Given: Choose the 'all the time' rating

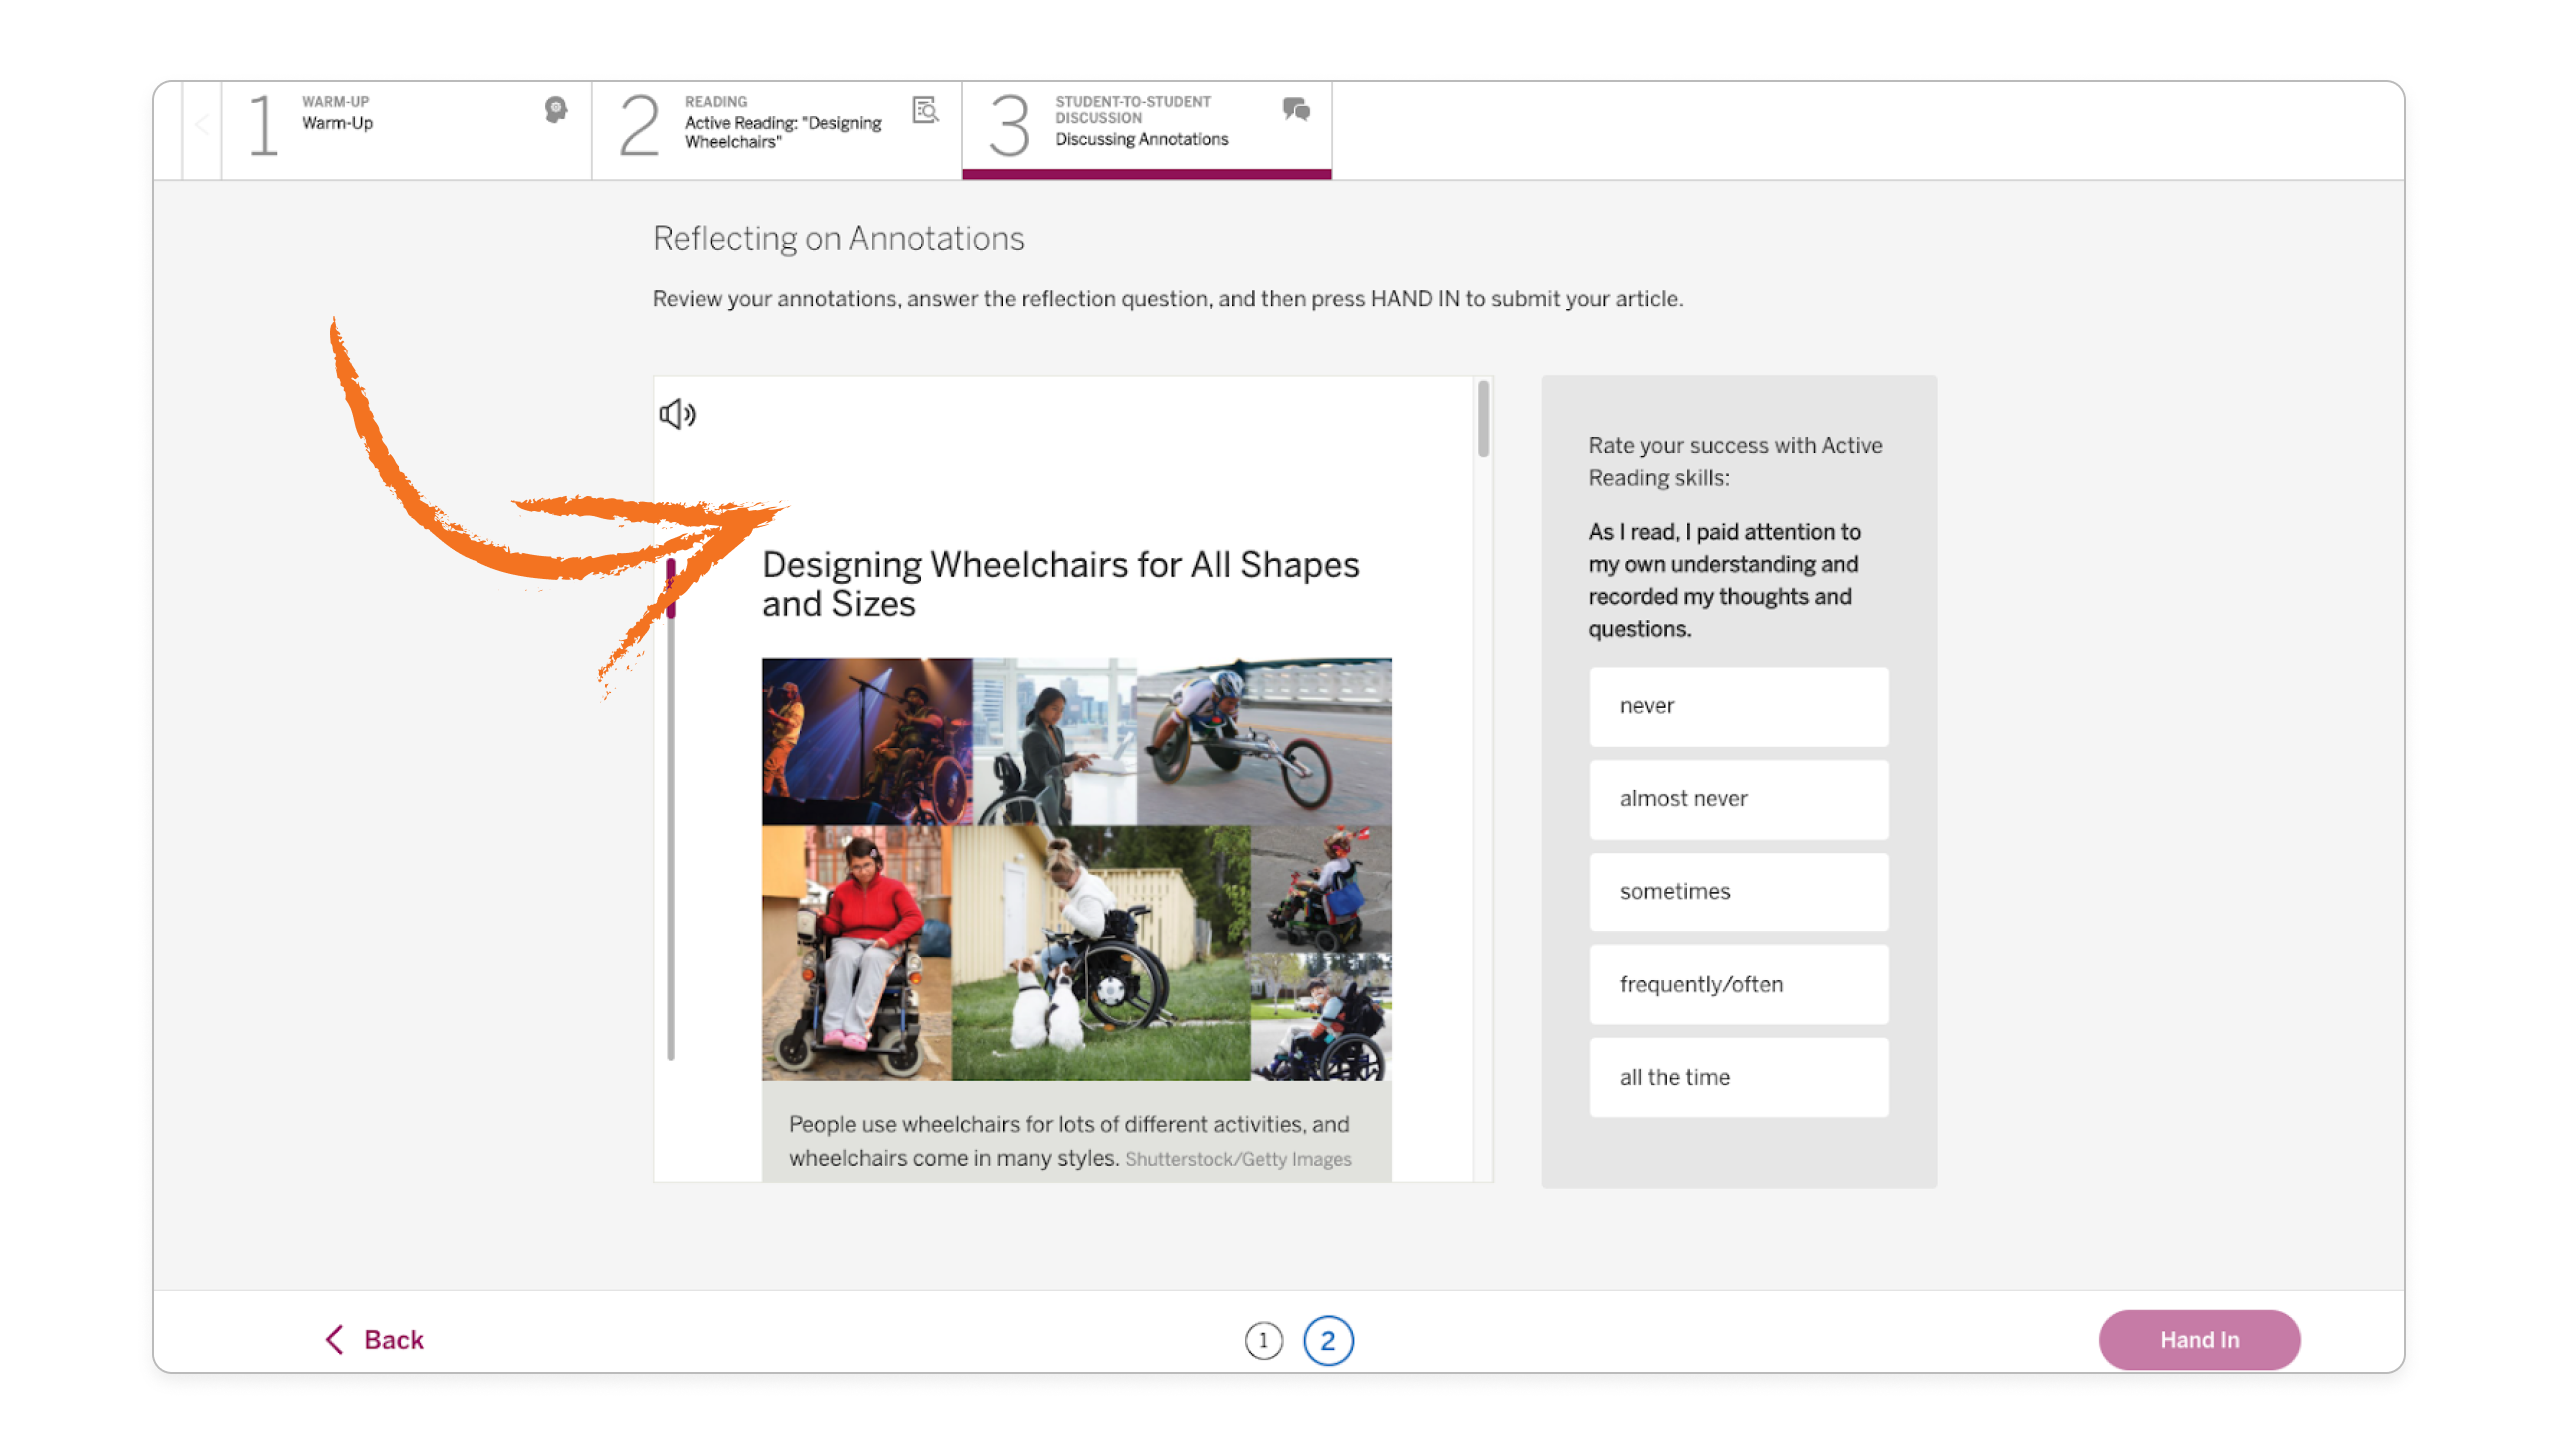Looking at the screenshot, I should coord(1738,1077).
